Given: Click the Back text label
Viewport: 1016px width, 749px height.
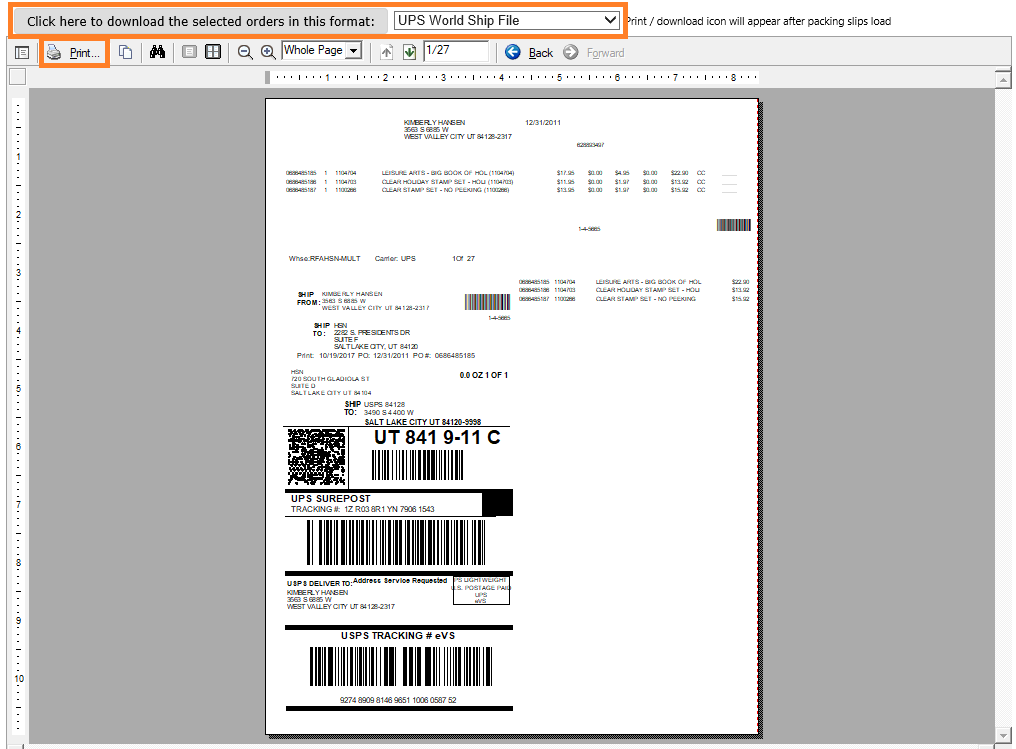Looking at the screenshot, I should tap(540, 53).
